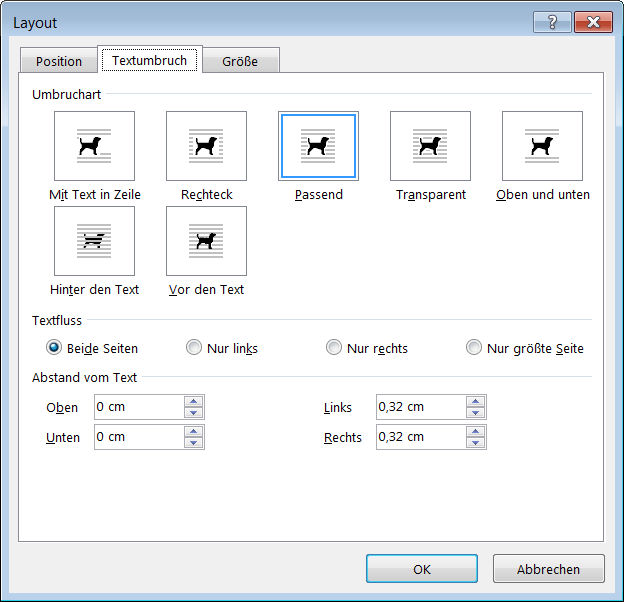Open the Textumbruch tab
This screenshot has height=602, width=624.
click(x=150, y=60)
